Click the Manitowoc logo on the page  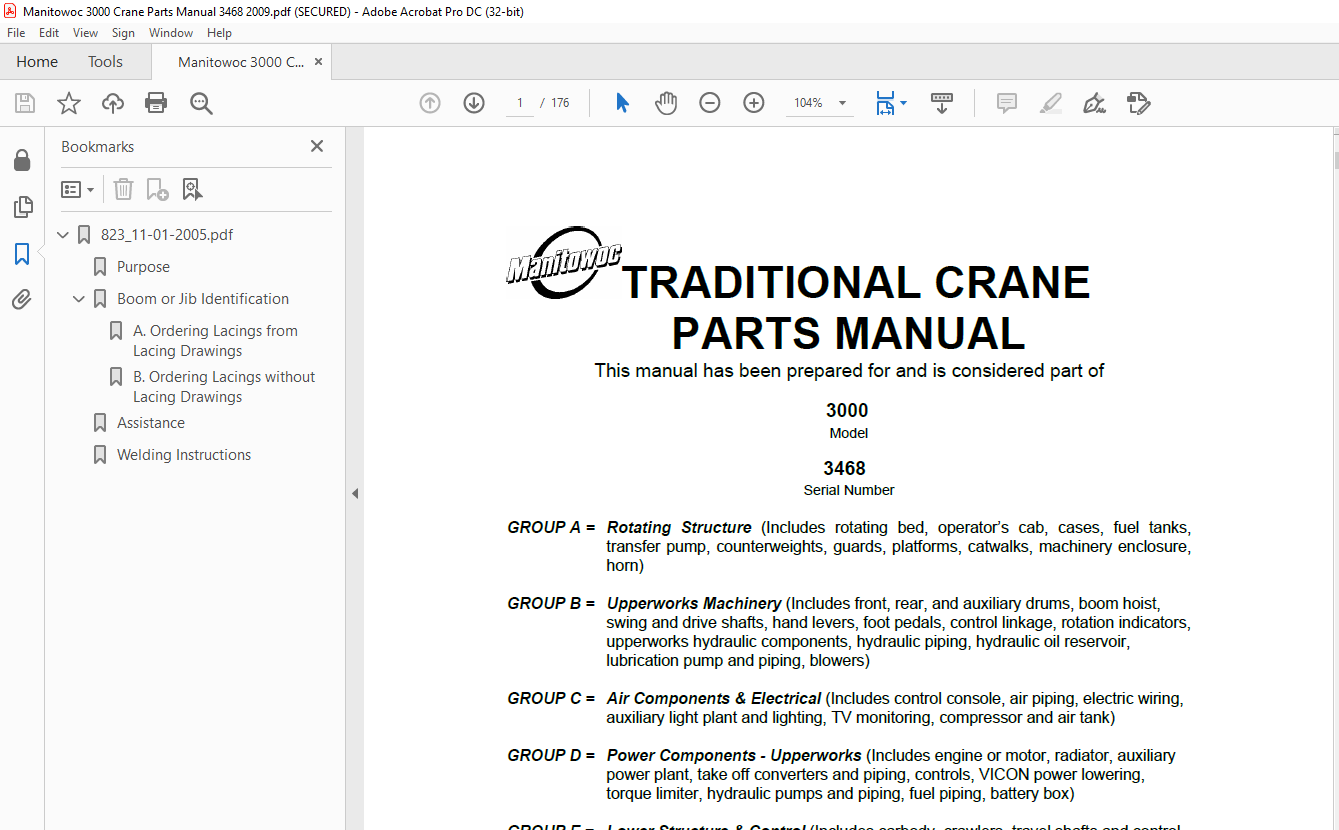(563, 262)
